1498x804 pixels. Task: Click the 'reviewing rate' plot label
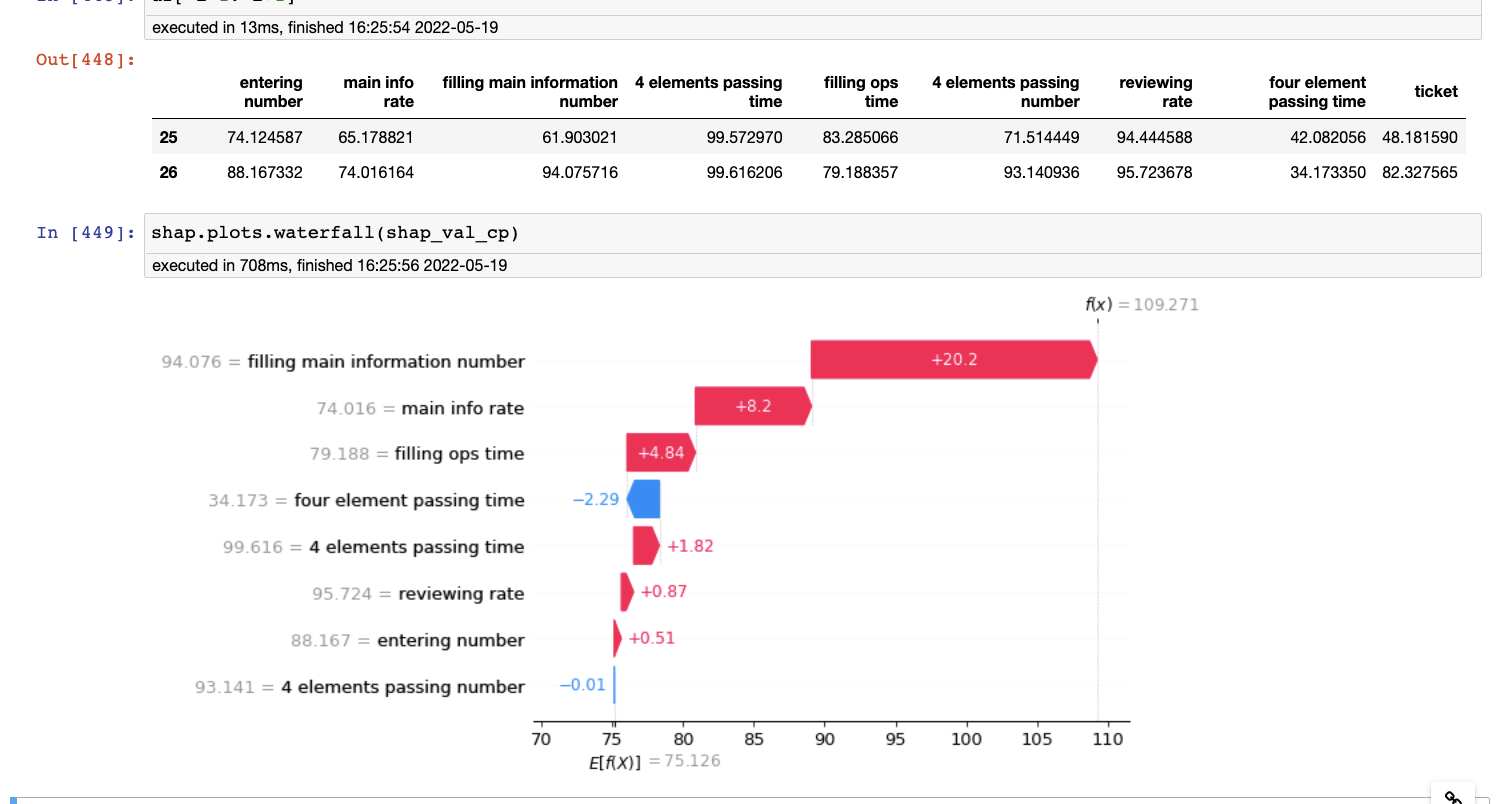(x=462, y=594)
